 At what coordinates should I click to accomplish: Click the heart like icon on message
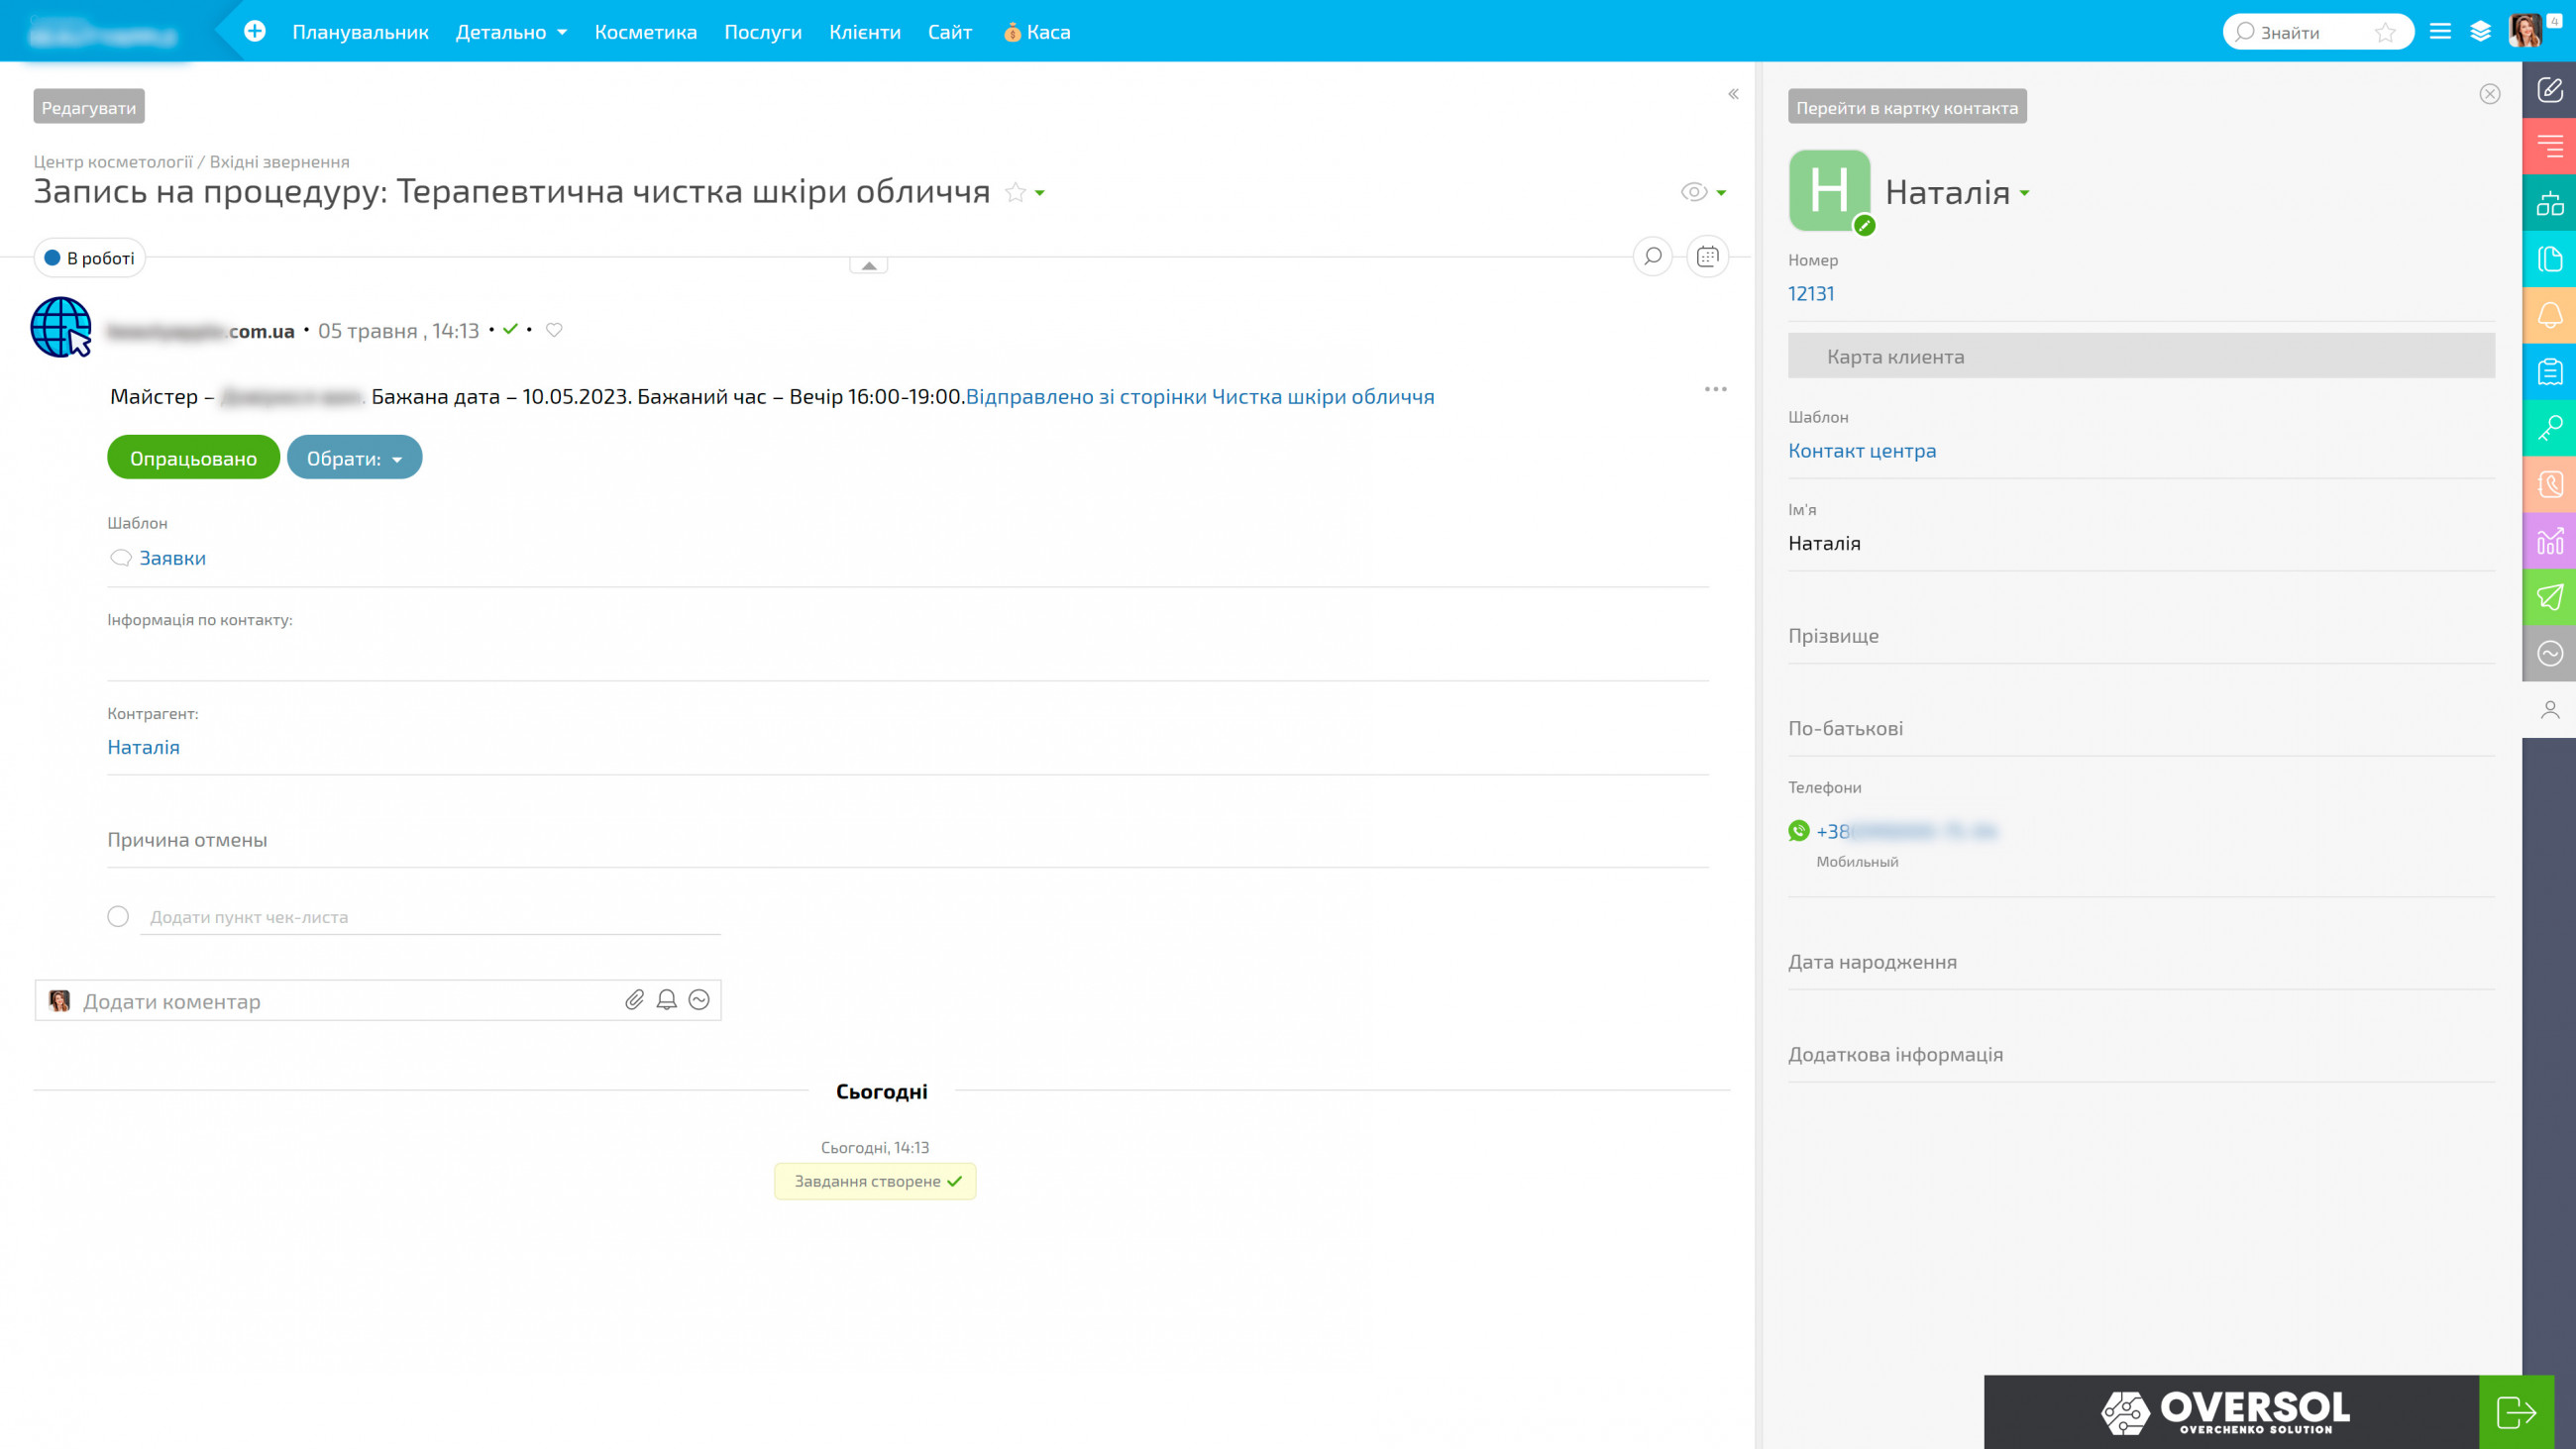click(554, 330)
